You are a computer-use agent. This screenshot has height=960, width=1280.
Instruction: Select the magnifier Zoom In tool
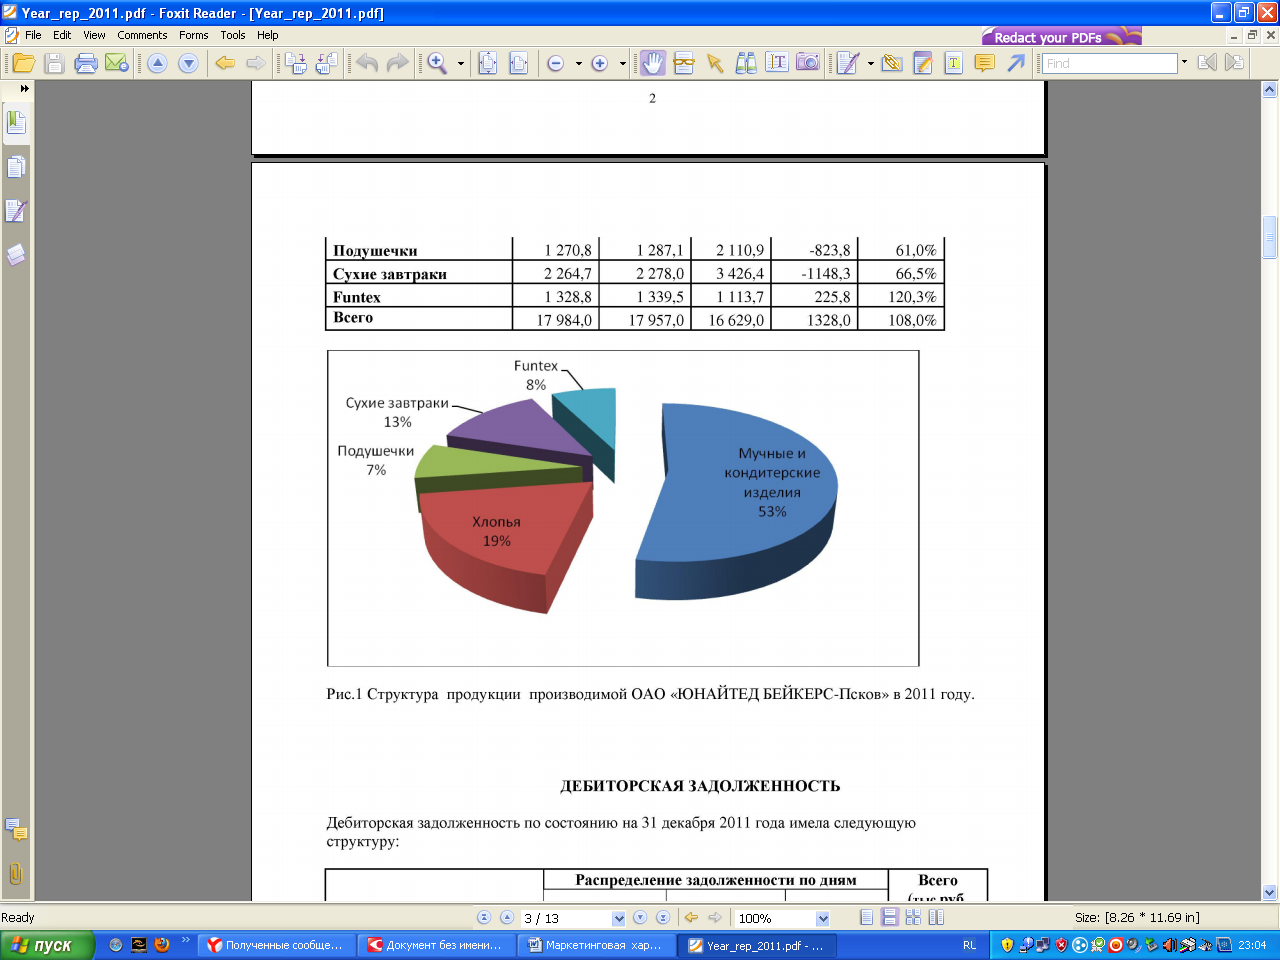coord(437,63)
